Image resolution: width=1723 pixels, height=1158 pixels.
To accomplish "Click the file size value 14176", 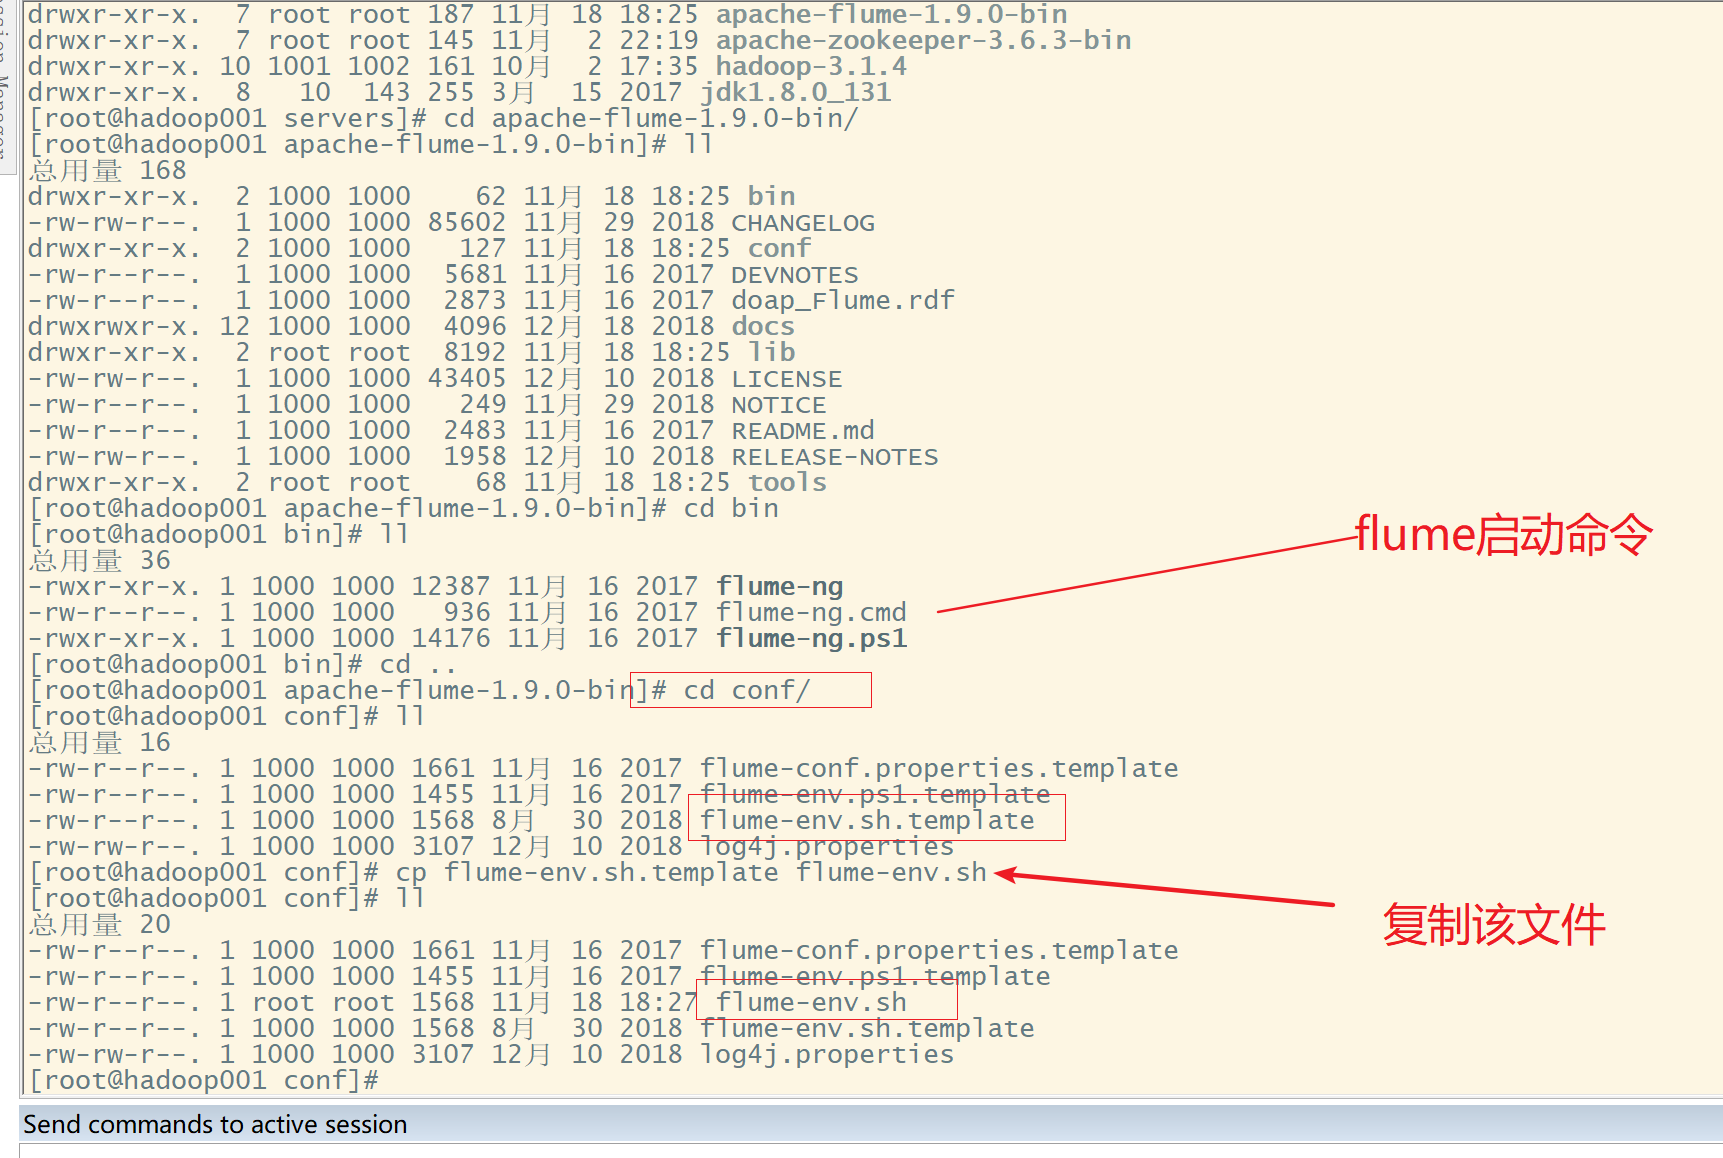I will point(451,639).
